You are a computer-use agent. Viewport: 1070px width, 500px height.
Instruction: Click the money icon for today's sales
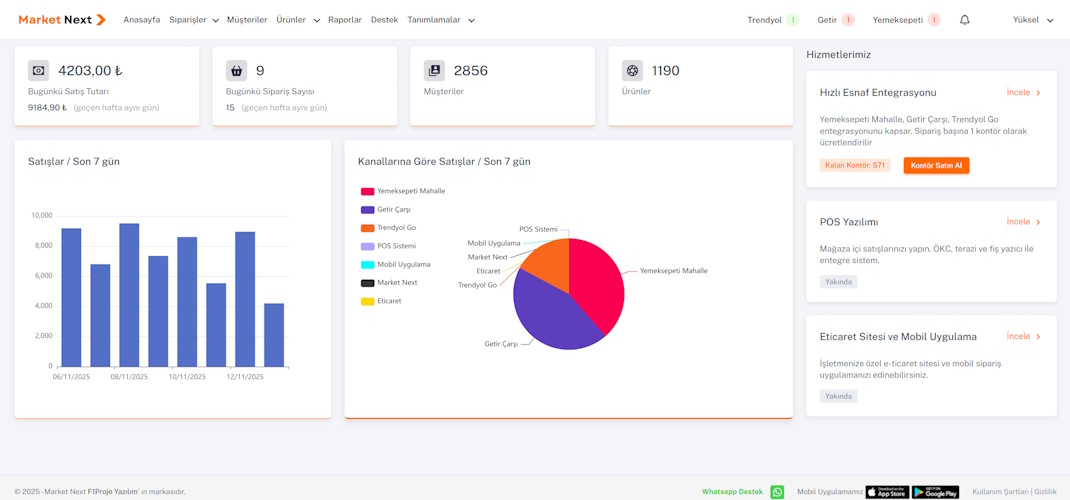pyautogui.click(x=38, y=71)
